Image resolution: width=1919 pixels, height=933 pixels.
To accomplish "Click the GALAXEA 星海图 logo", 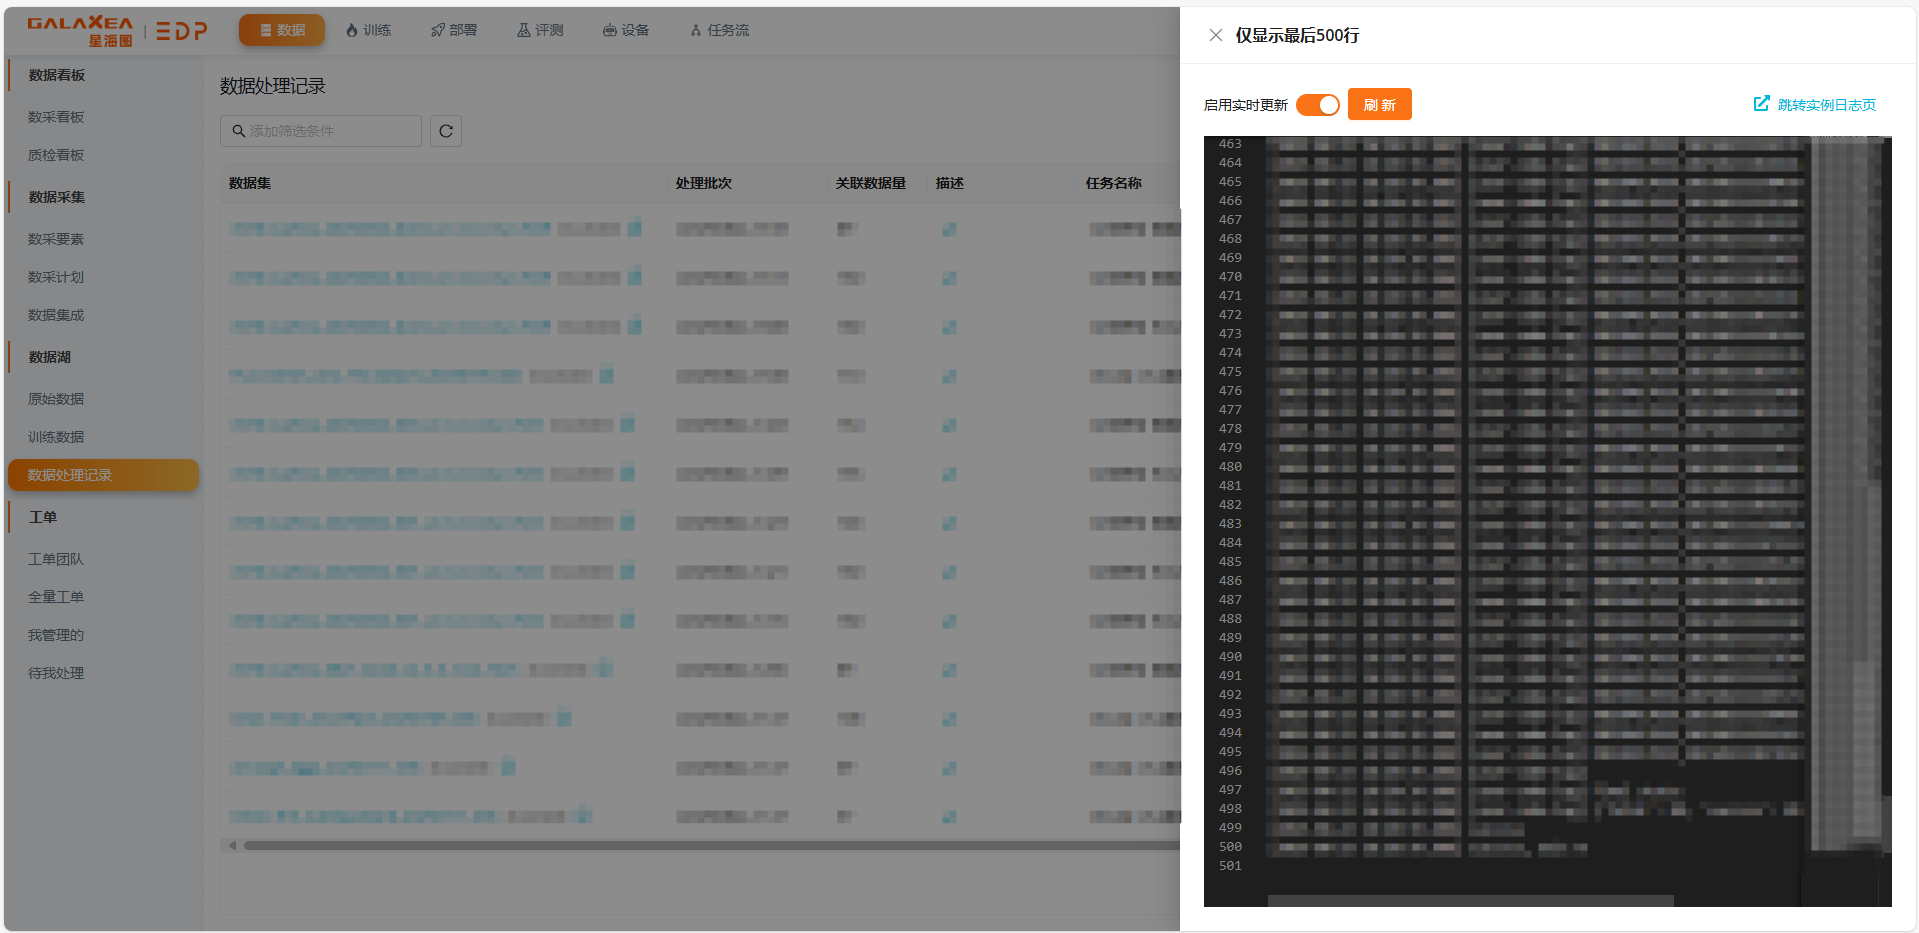I will [80, 31].
